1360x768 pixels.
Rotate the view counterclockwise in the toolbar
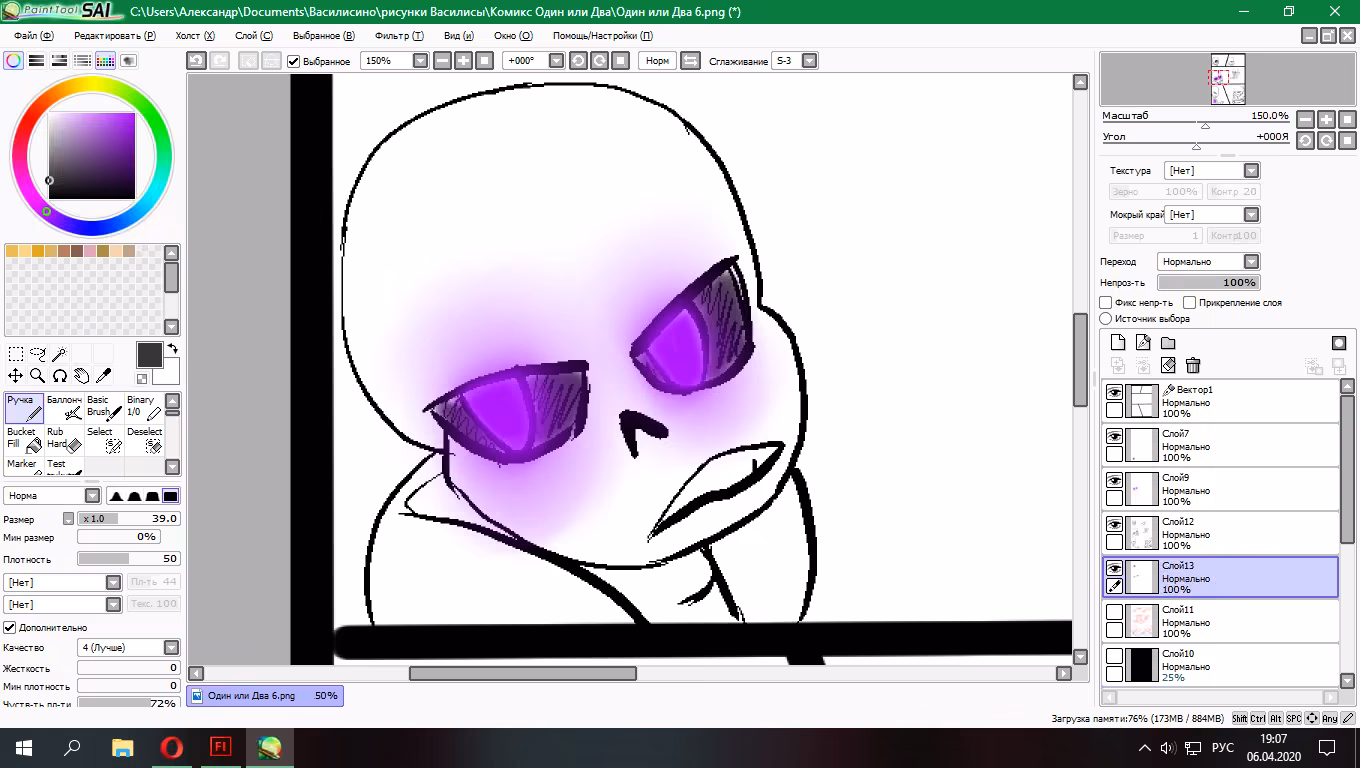click(x=578, y=61)
